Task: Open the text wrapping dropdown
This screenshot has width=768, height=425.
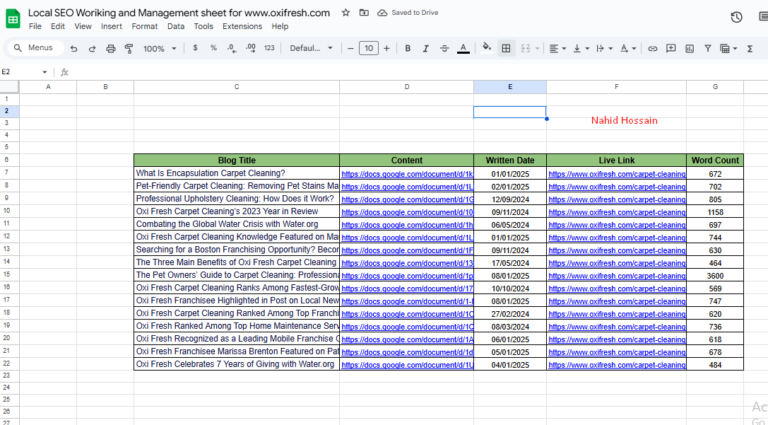Action: pyautogui.click(x=604, y=48)
